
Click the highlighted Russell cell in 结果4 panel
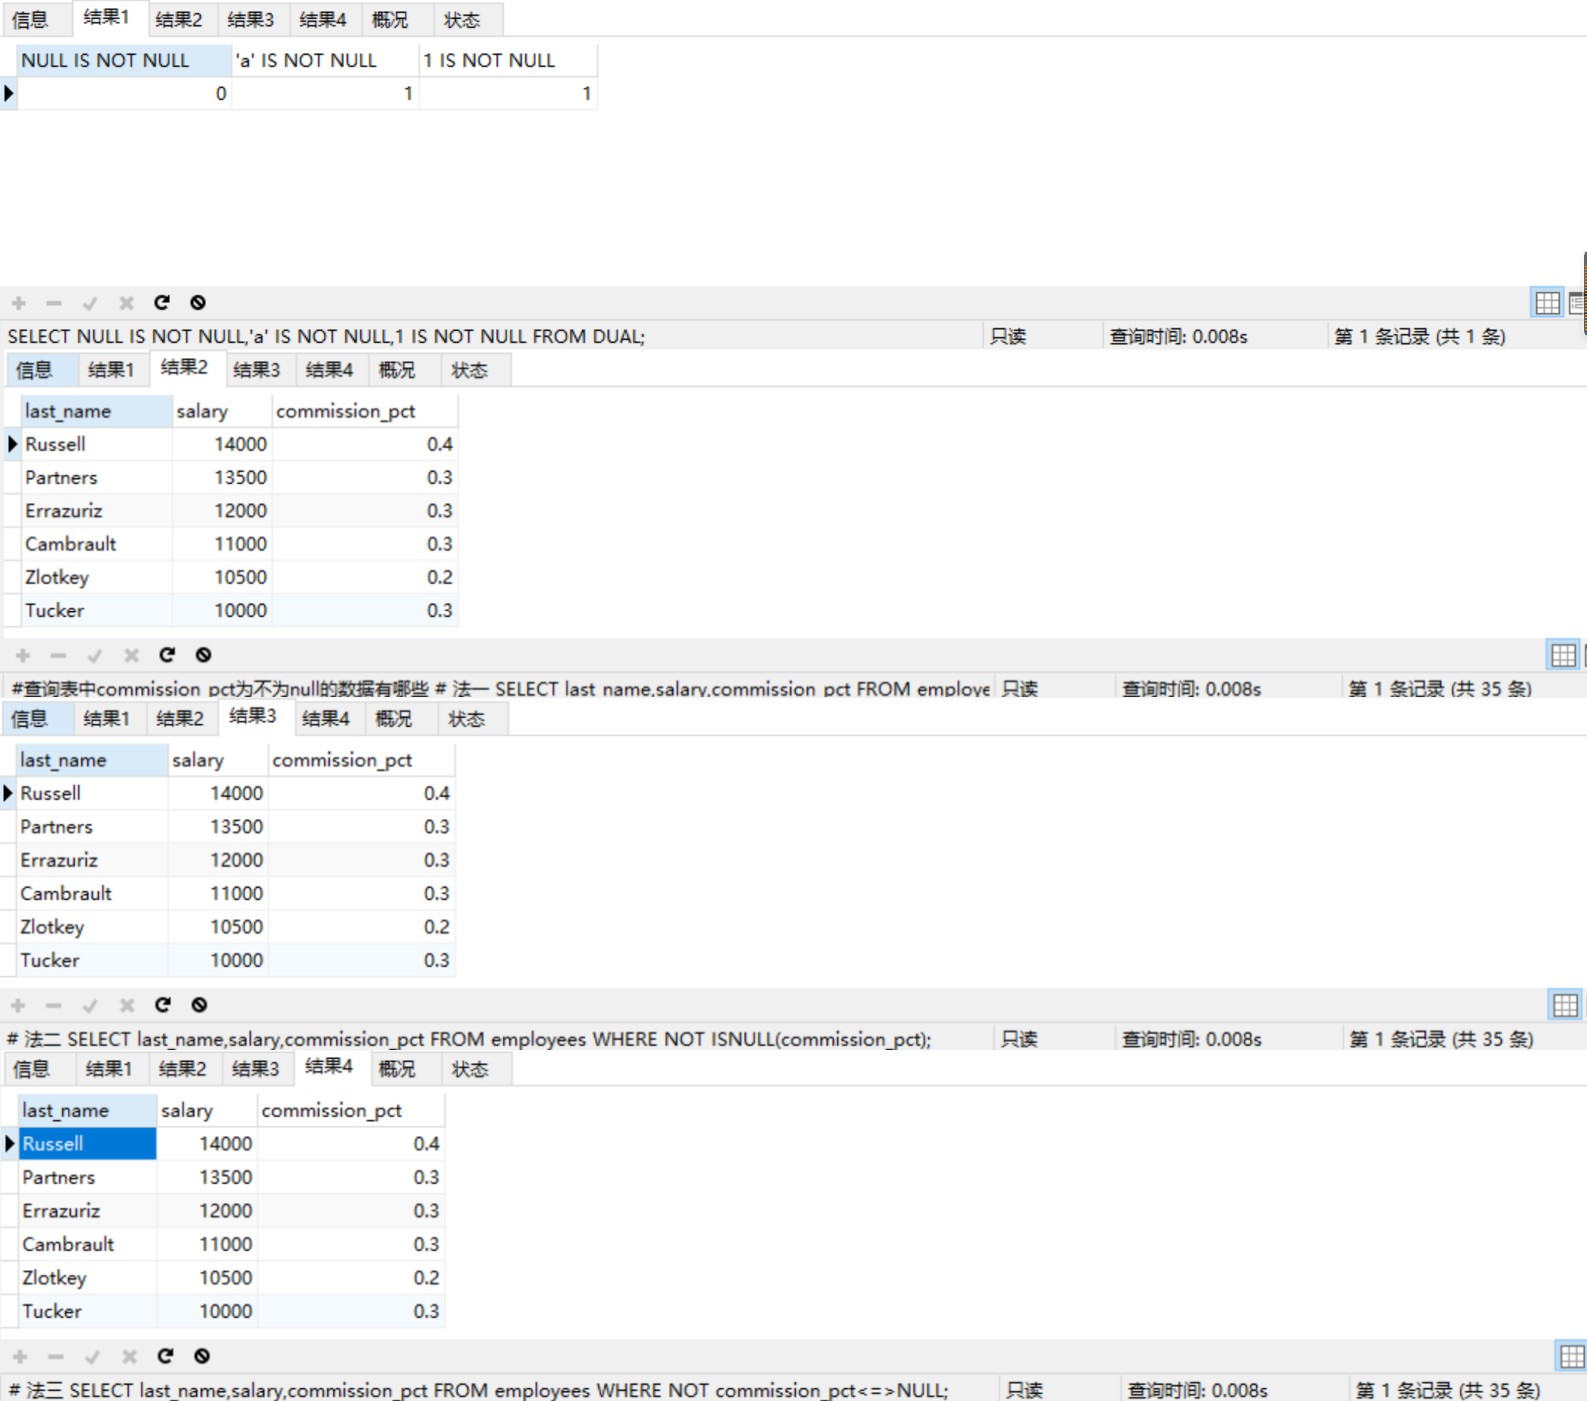pyautogui.click(x=87, y=1144)
